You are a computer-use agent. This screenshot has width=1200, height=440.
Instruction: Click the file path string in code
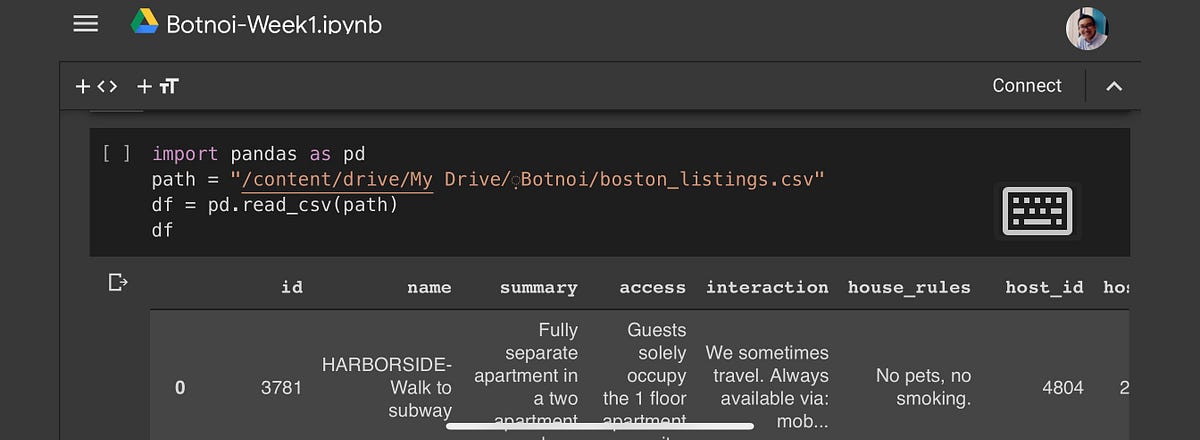click(527, 180)
